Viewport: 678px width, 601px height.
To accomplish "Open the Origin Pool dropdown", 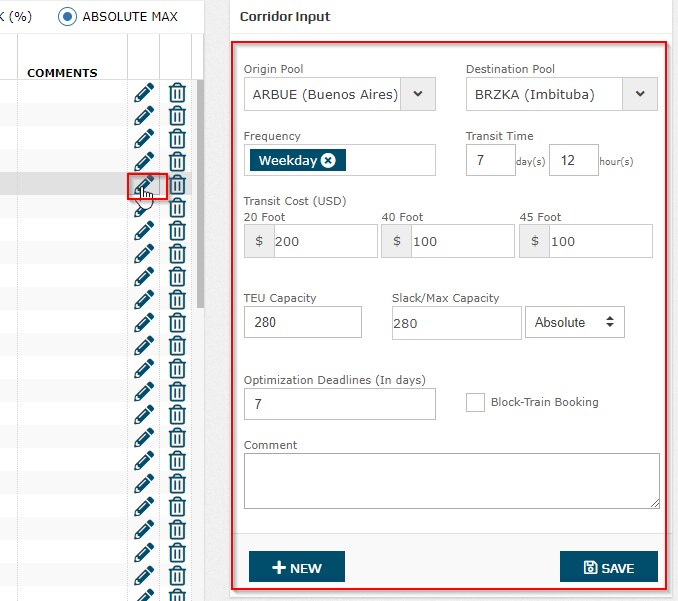I will 418,95.
